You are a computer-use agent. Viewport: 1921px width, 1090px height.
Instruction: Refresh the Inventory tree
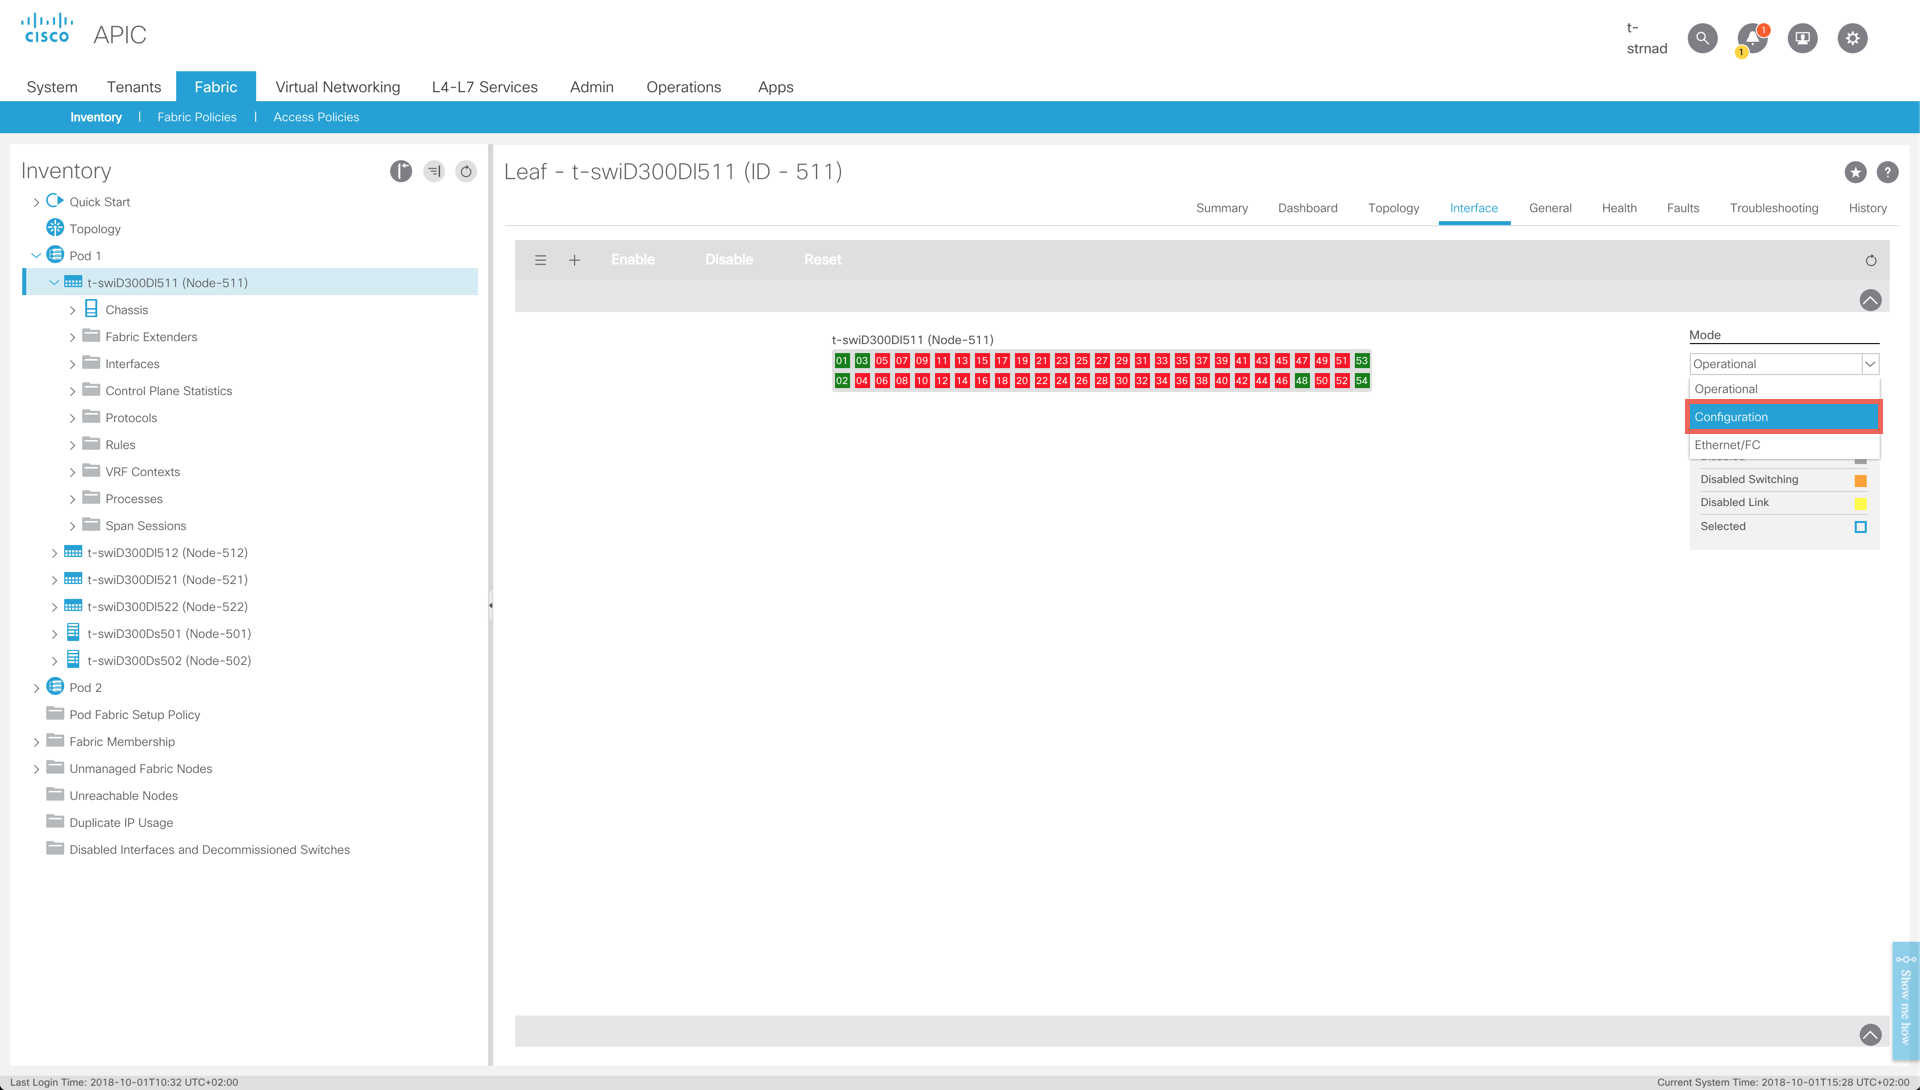click(466, 172)
